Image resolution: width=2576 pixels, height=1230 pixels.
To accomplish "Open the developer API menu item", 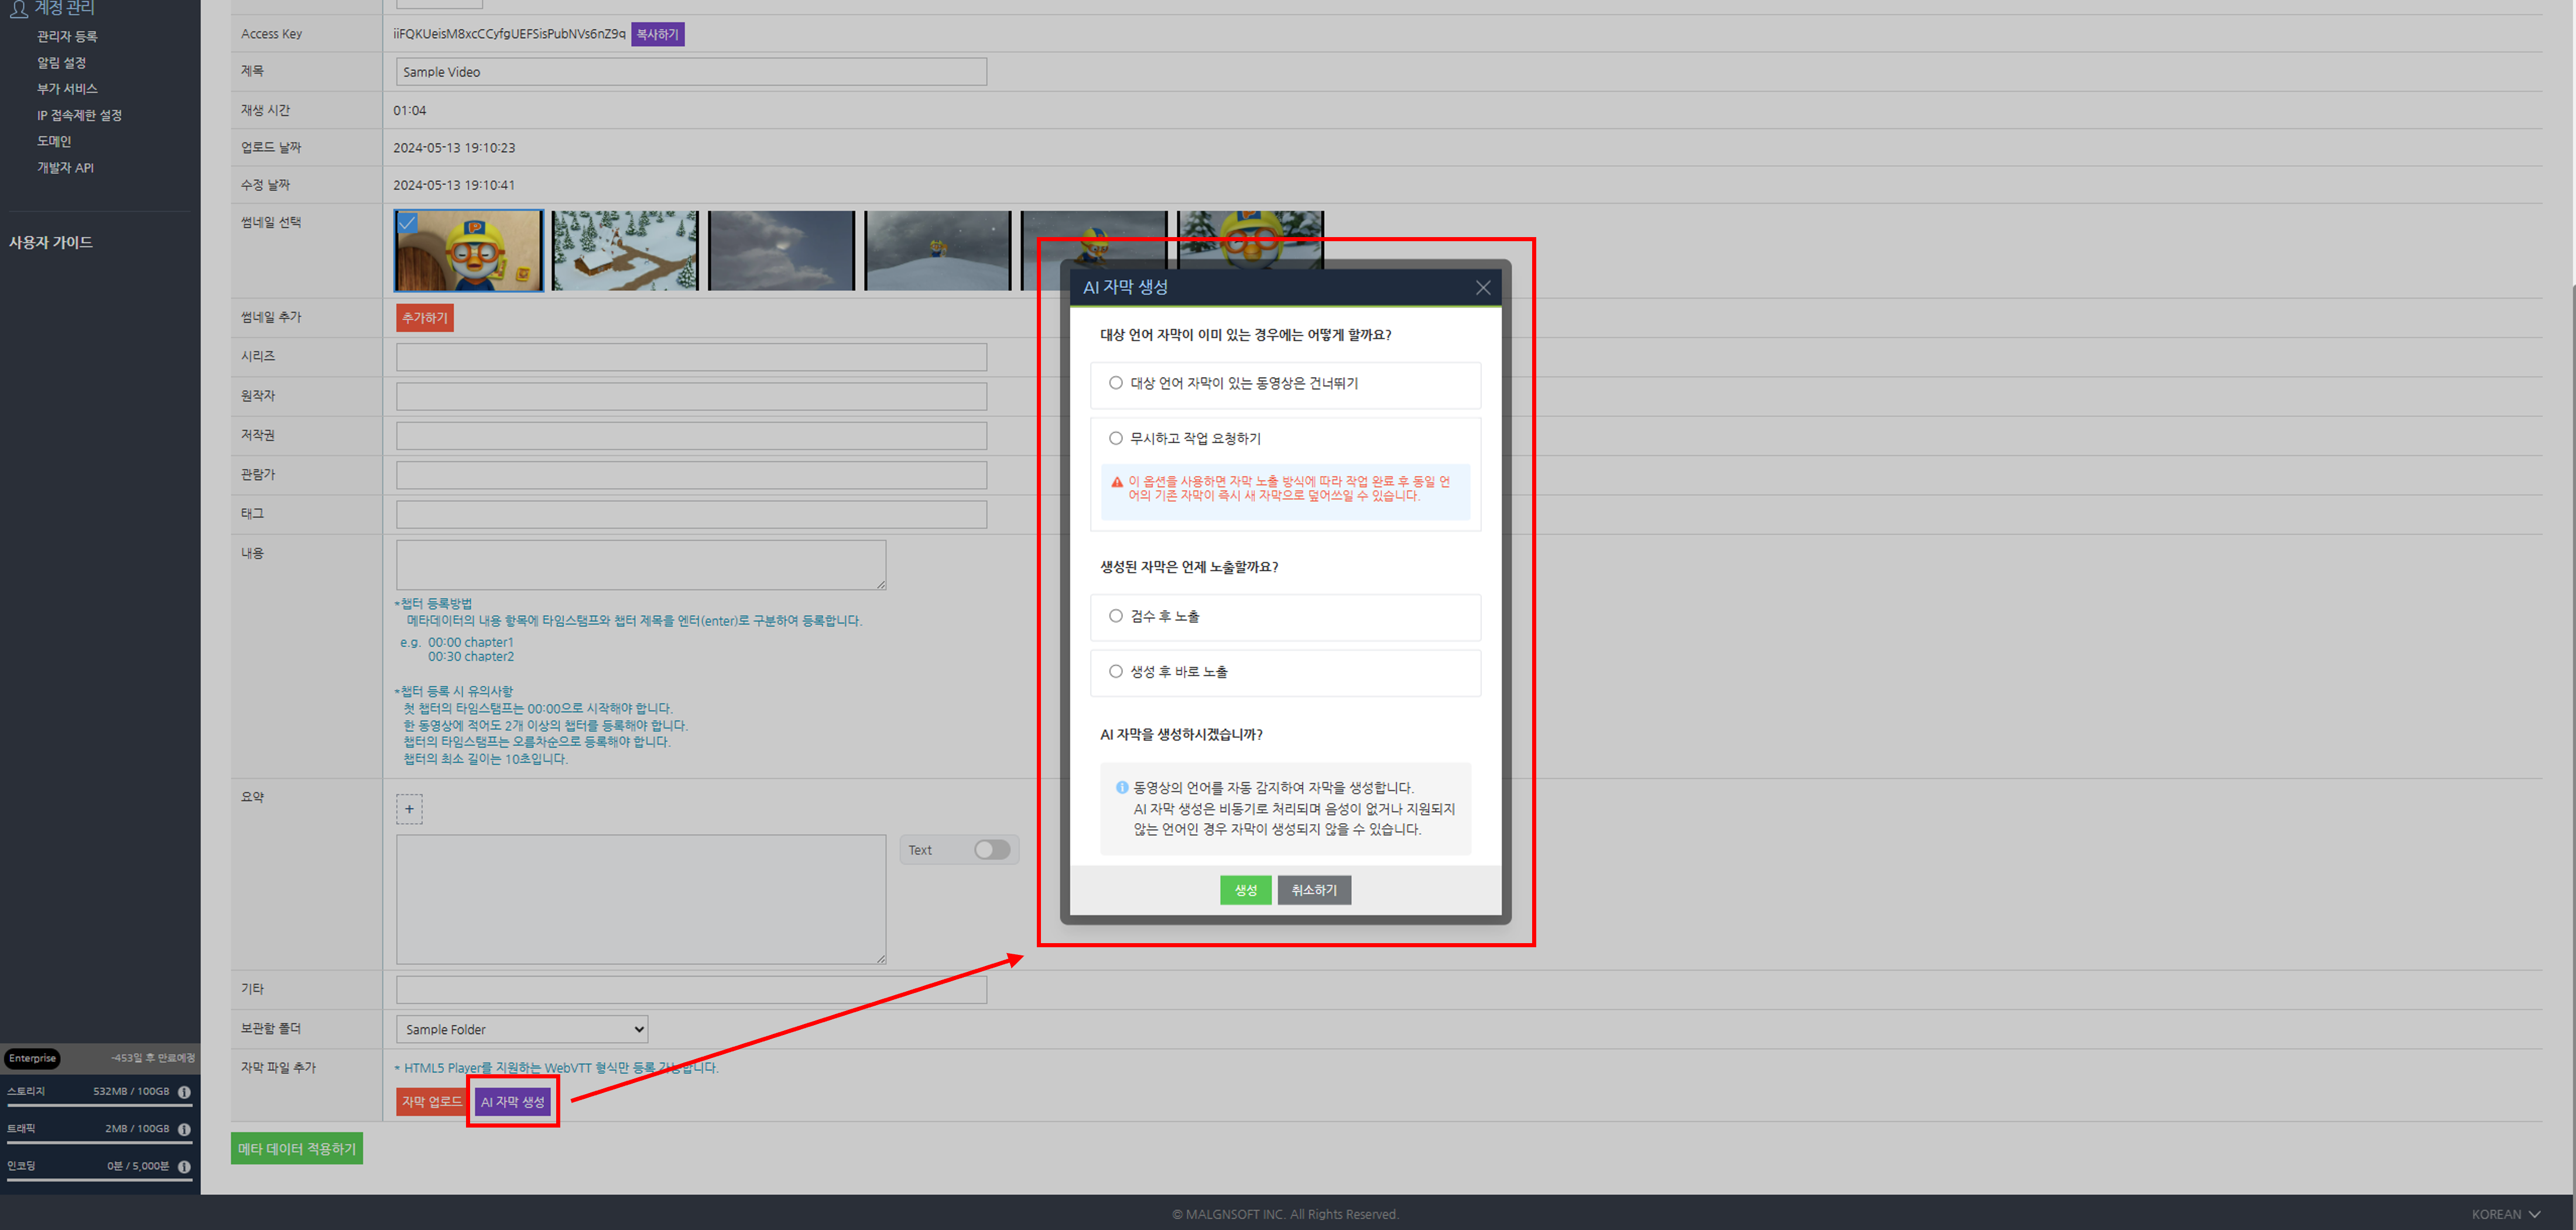I will click(x=65, y=168).
